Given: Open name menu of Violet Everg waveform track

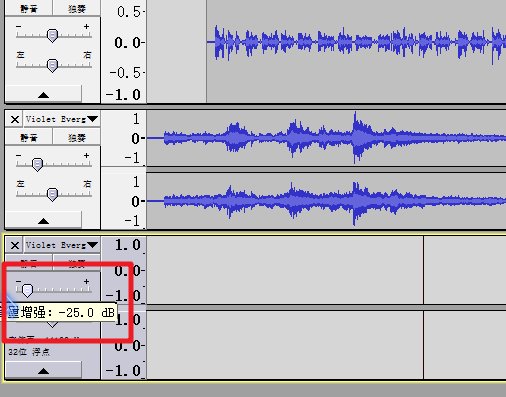Looking at the screenshot, I should coord(62,119).
